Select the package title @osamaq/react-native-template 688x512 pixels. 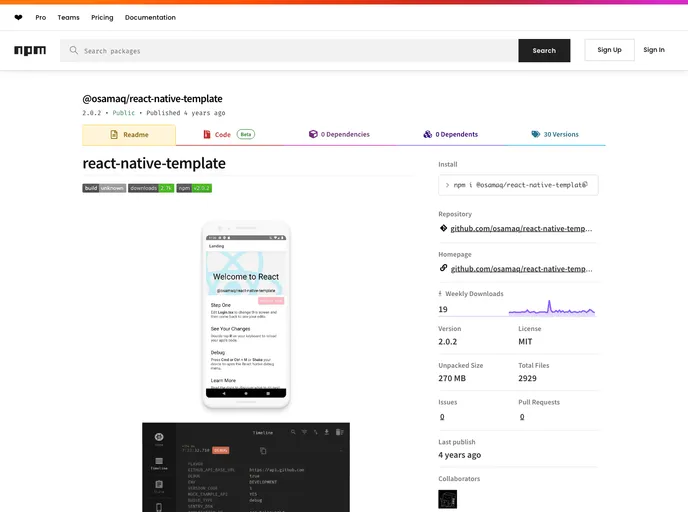[152, 99]
